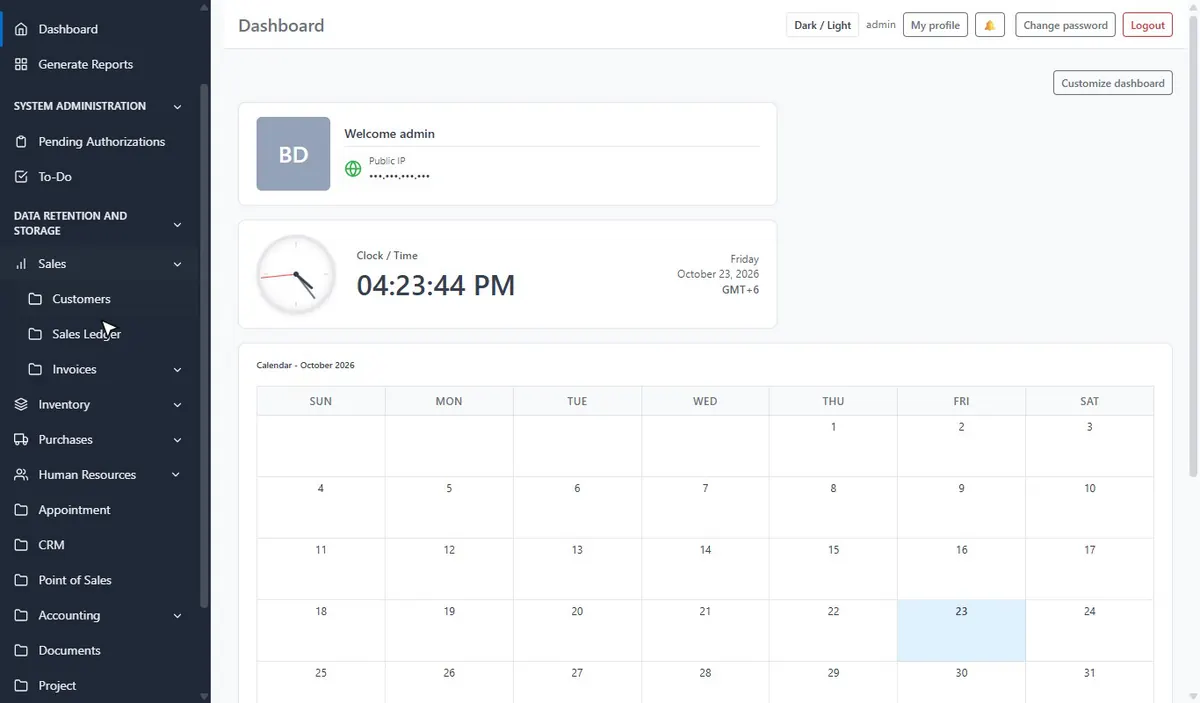Screen dimensions: 1200x703
Task: Click Calendar - October 2026 title
Action: [306, 365]
